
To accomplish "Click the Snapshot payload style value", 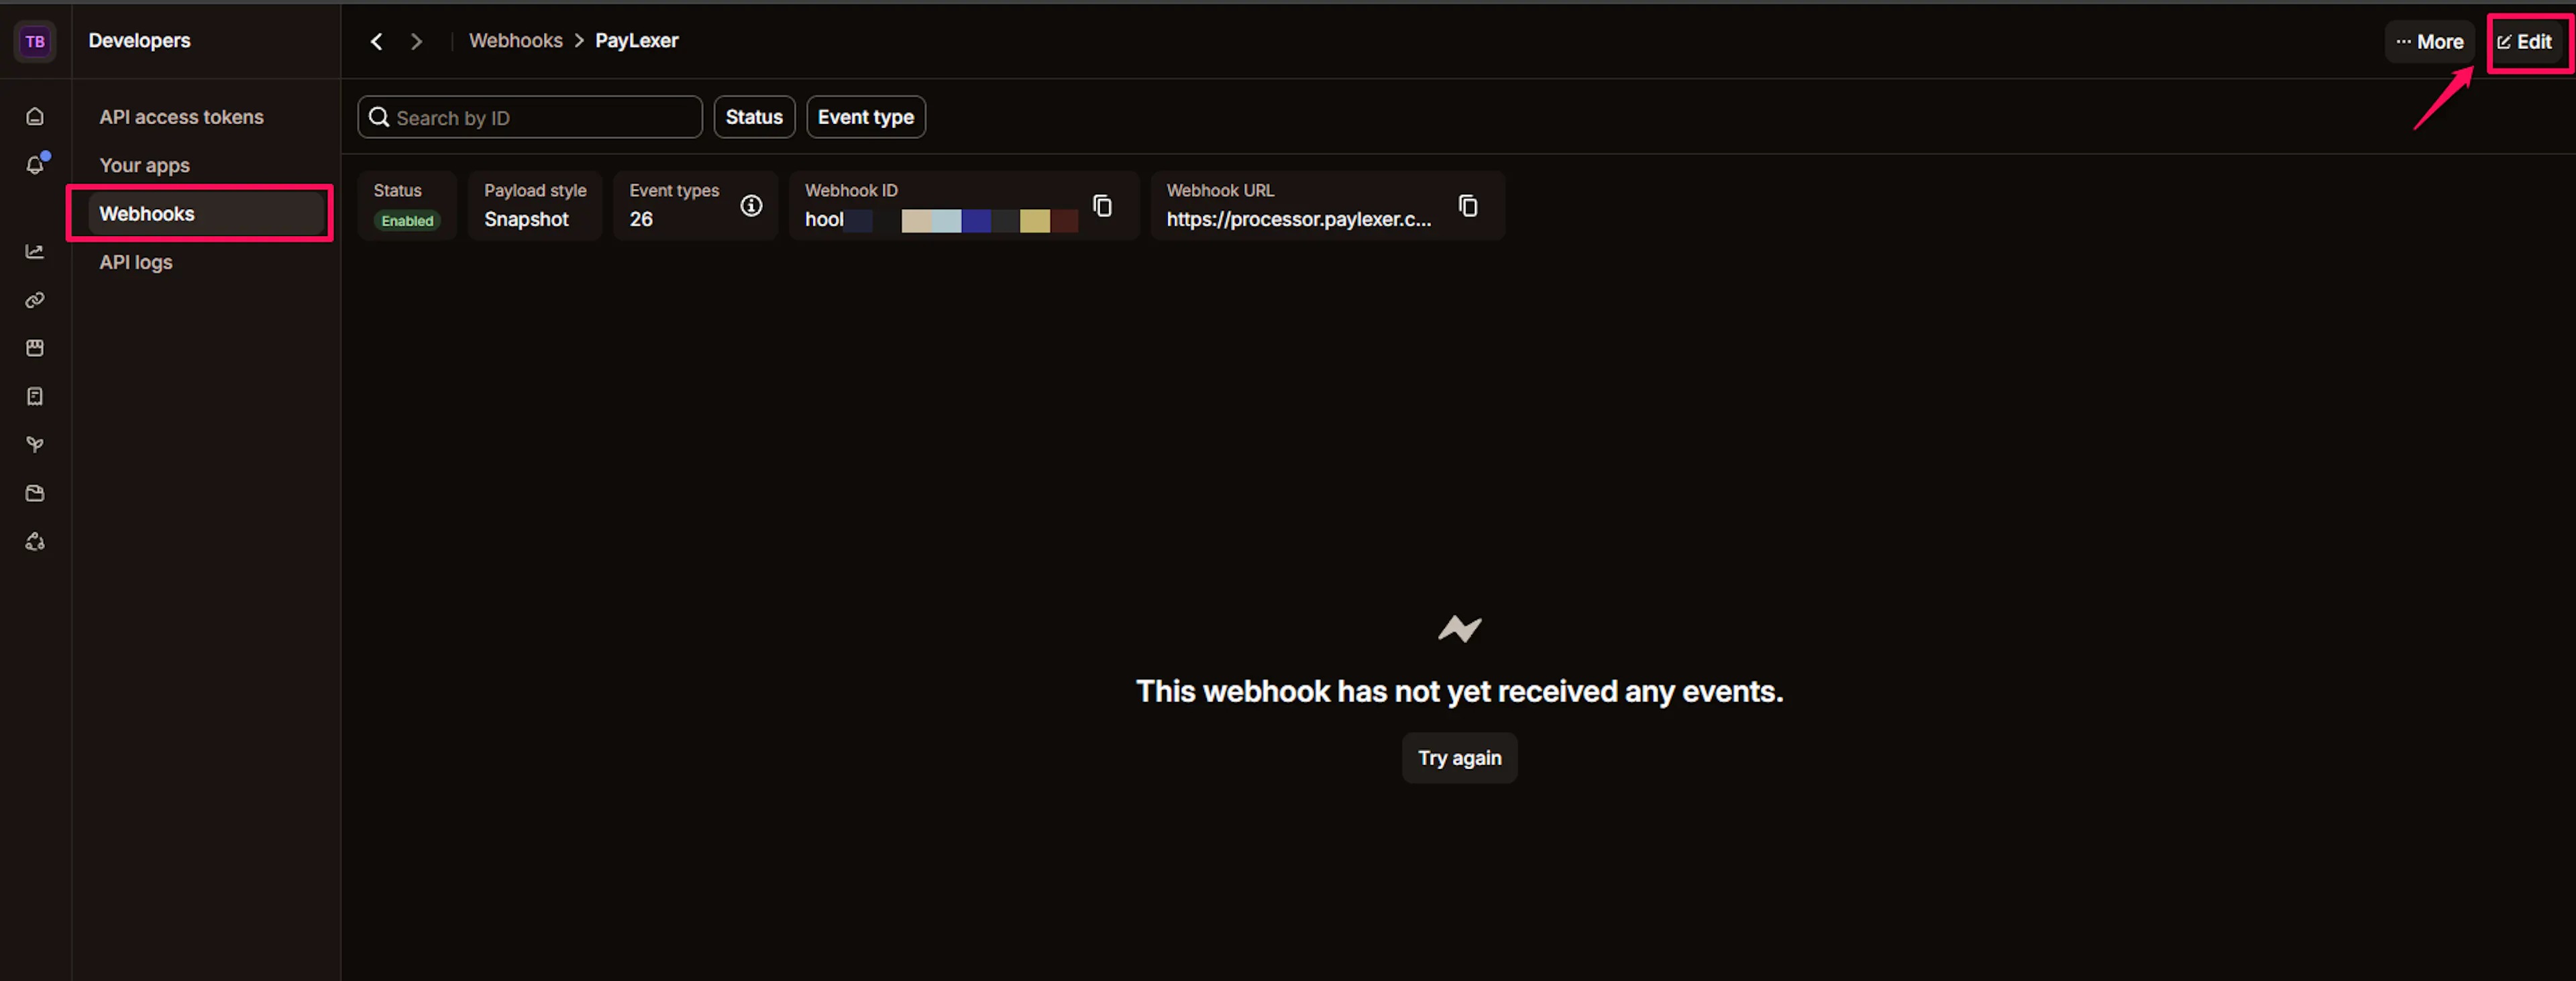I will point(526,219).
